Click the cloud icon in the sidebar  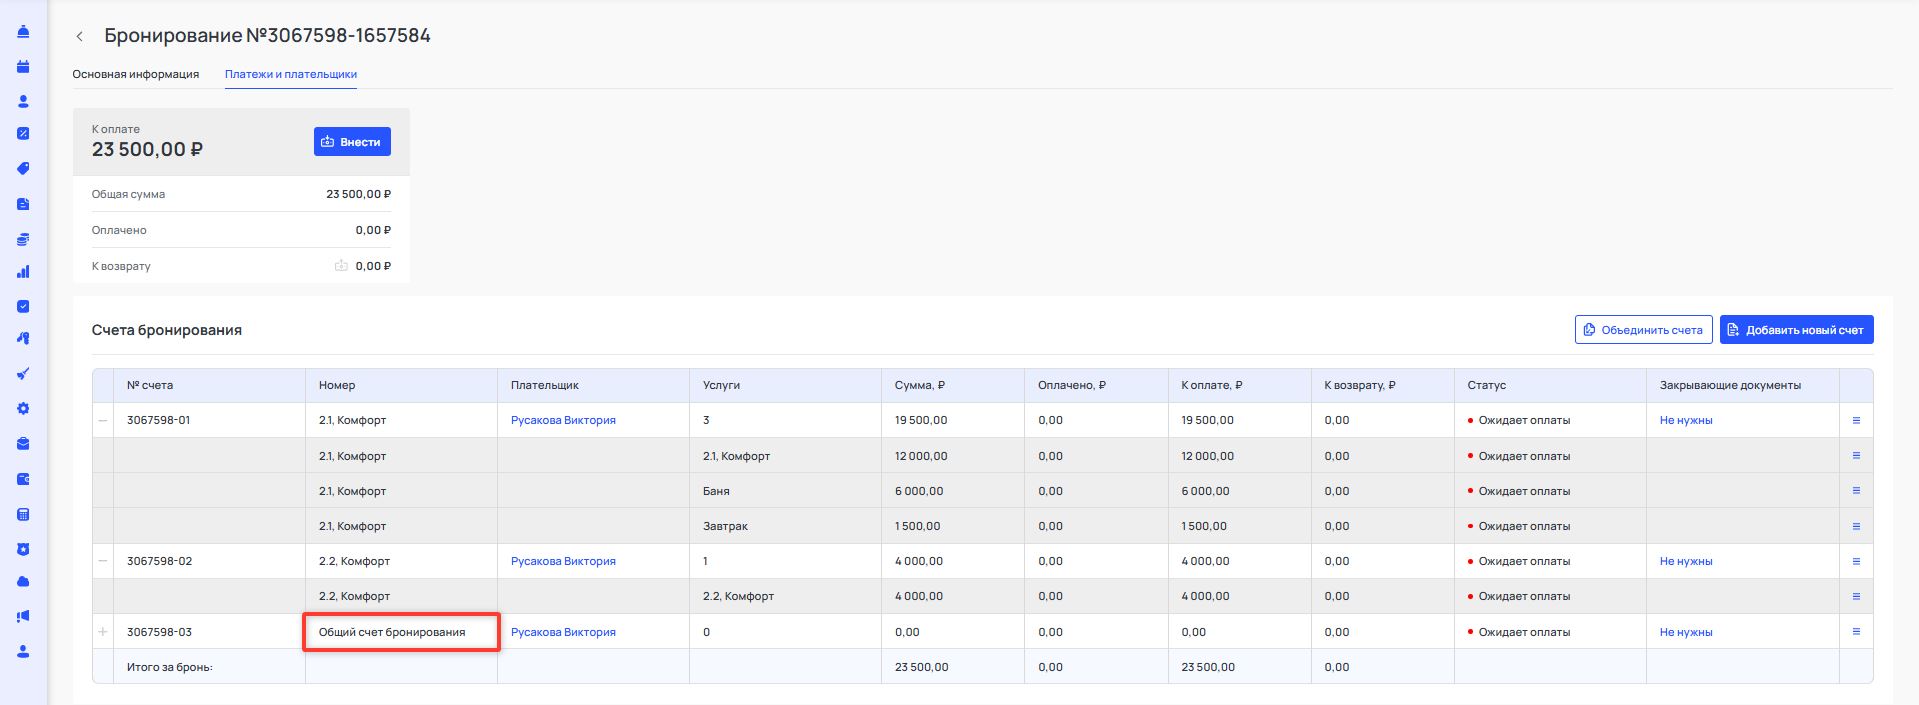pos(23,582)
